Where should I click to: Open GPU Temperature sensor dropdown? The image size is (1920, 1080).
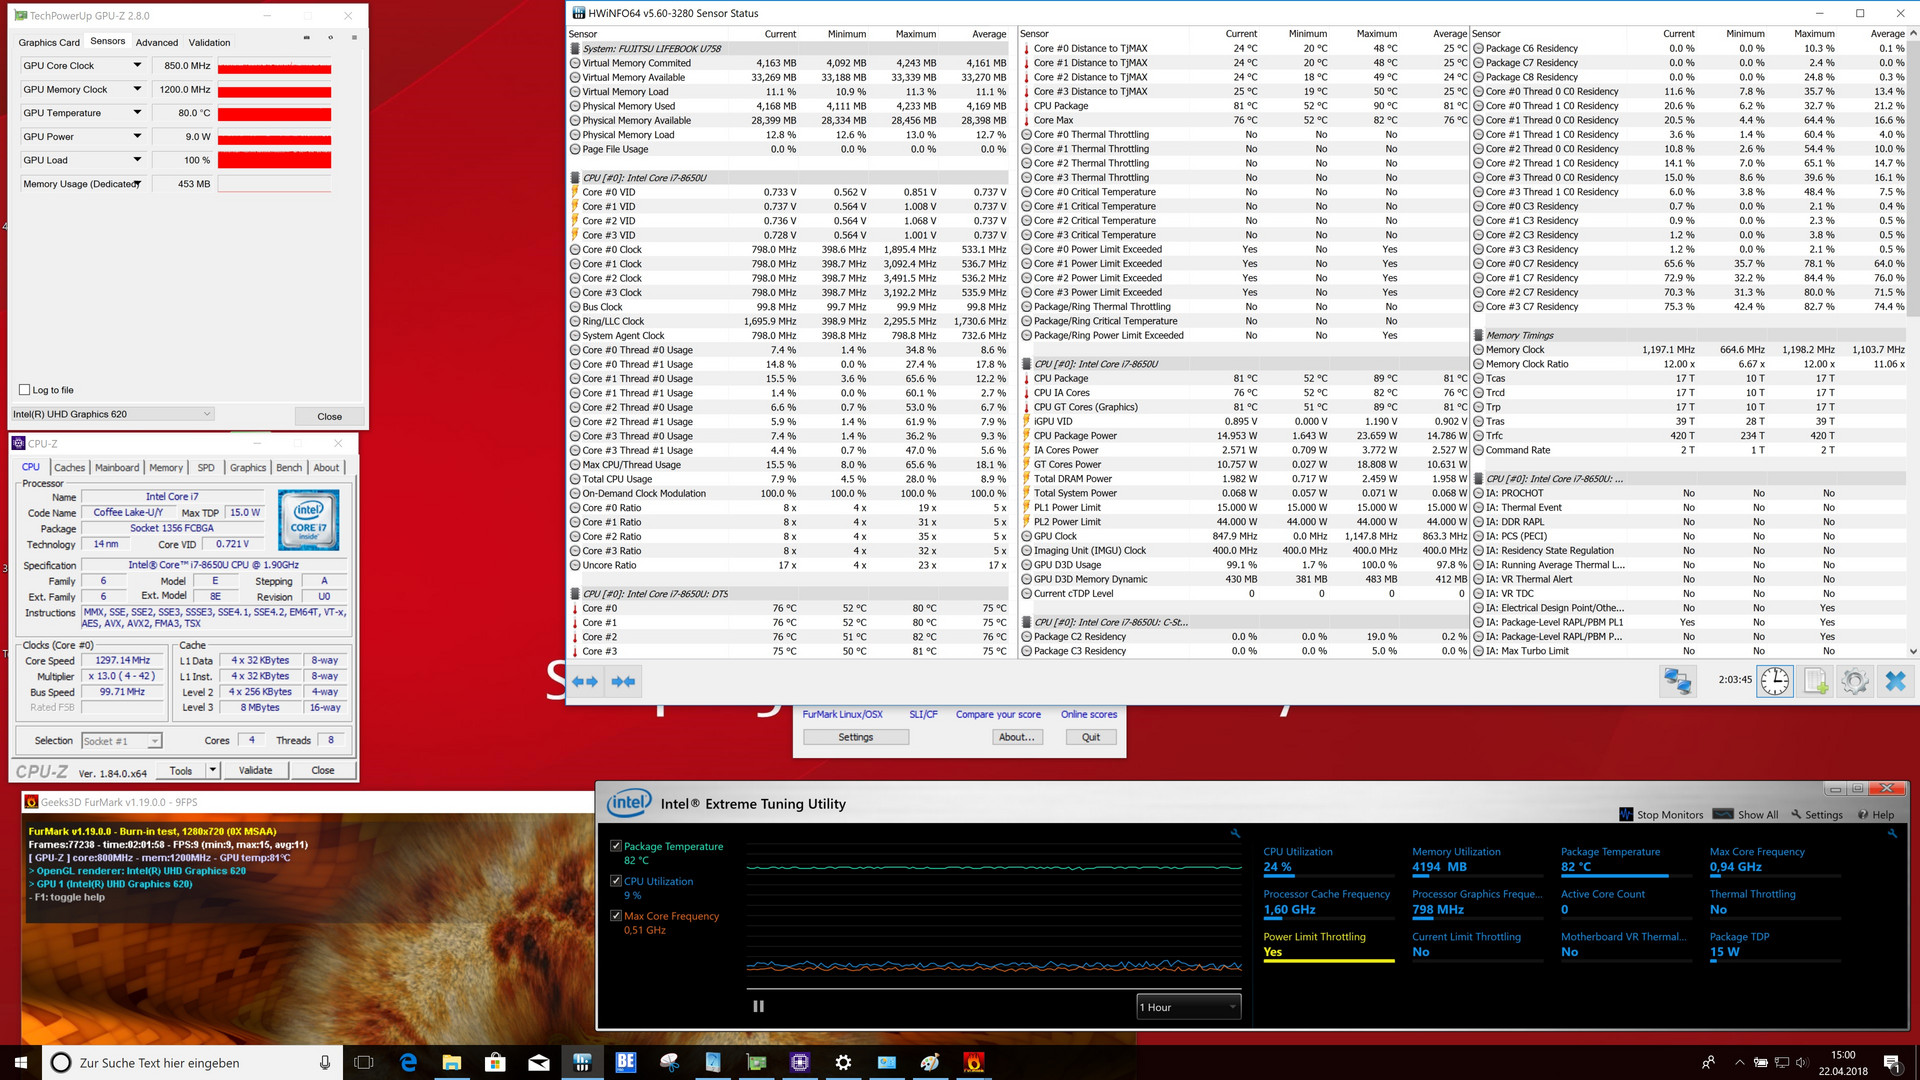point(137,113)
